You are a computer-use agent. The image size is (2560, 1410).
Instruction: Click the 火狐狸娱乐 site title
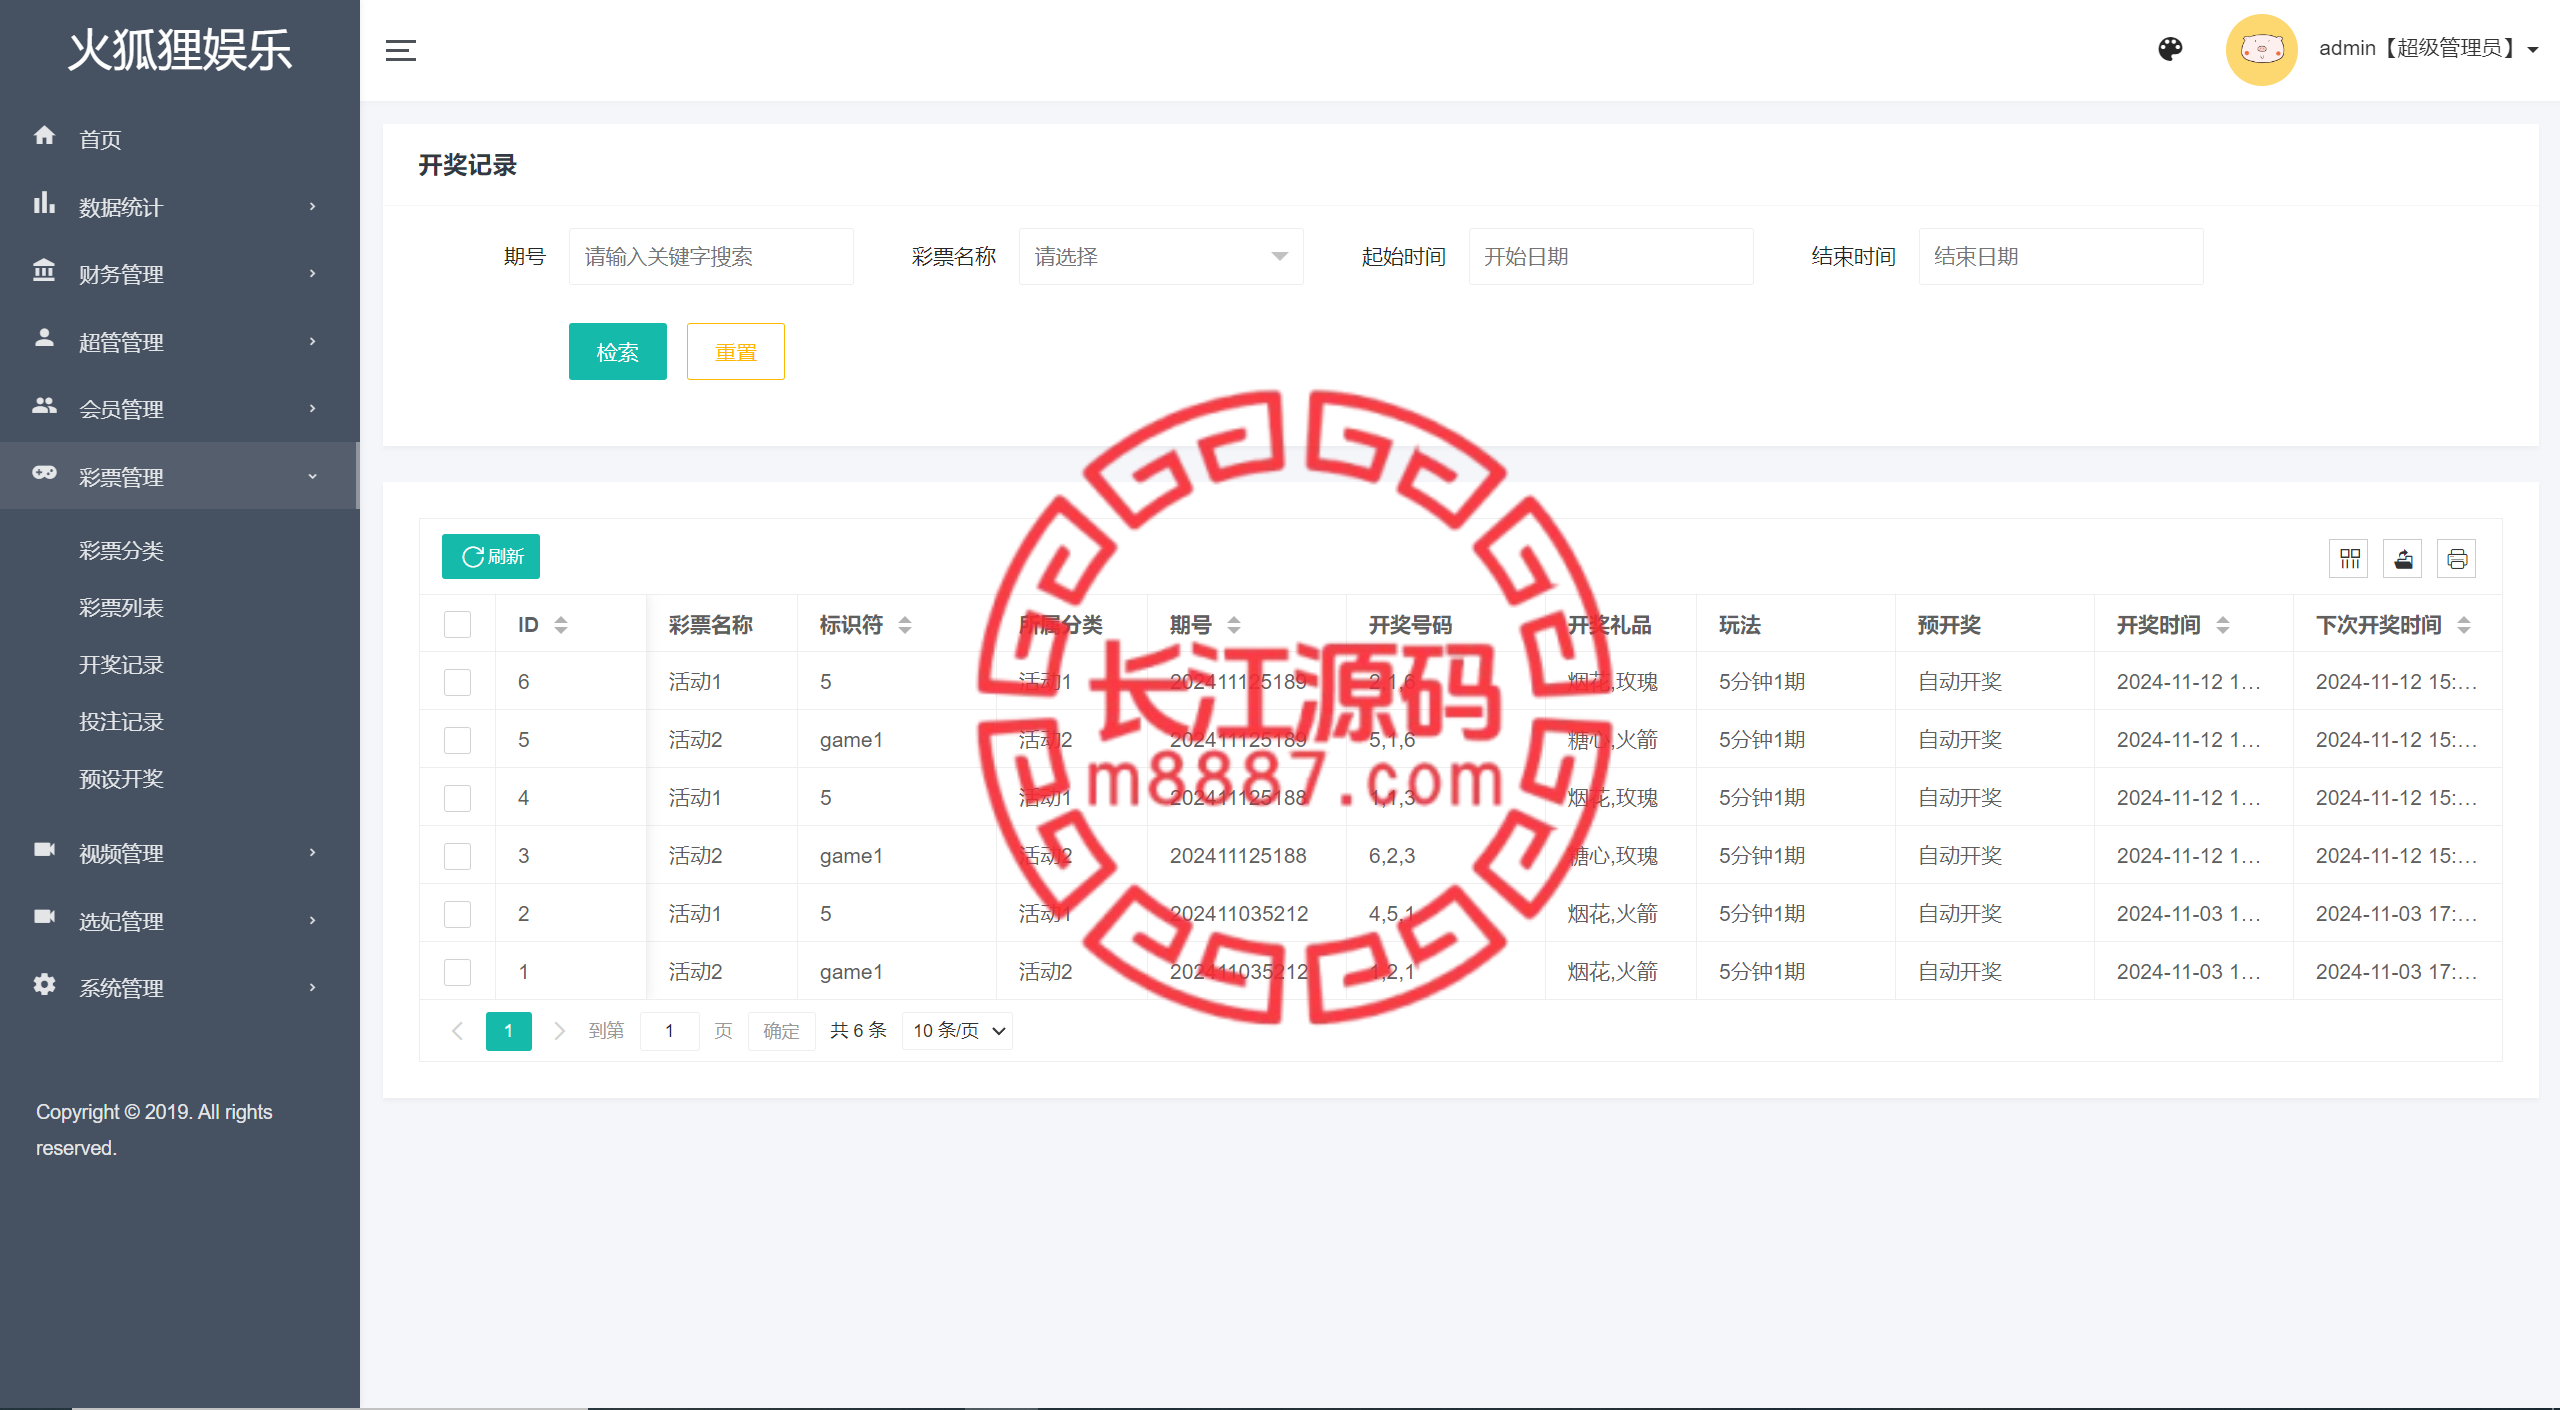pyautogui.click(x=180, y=50)
